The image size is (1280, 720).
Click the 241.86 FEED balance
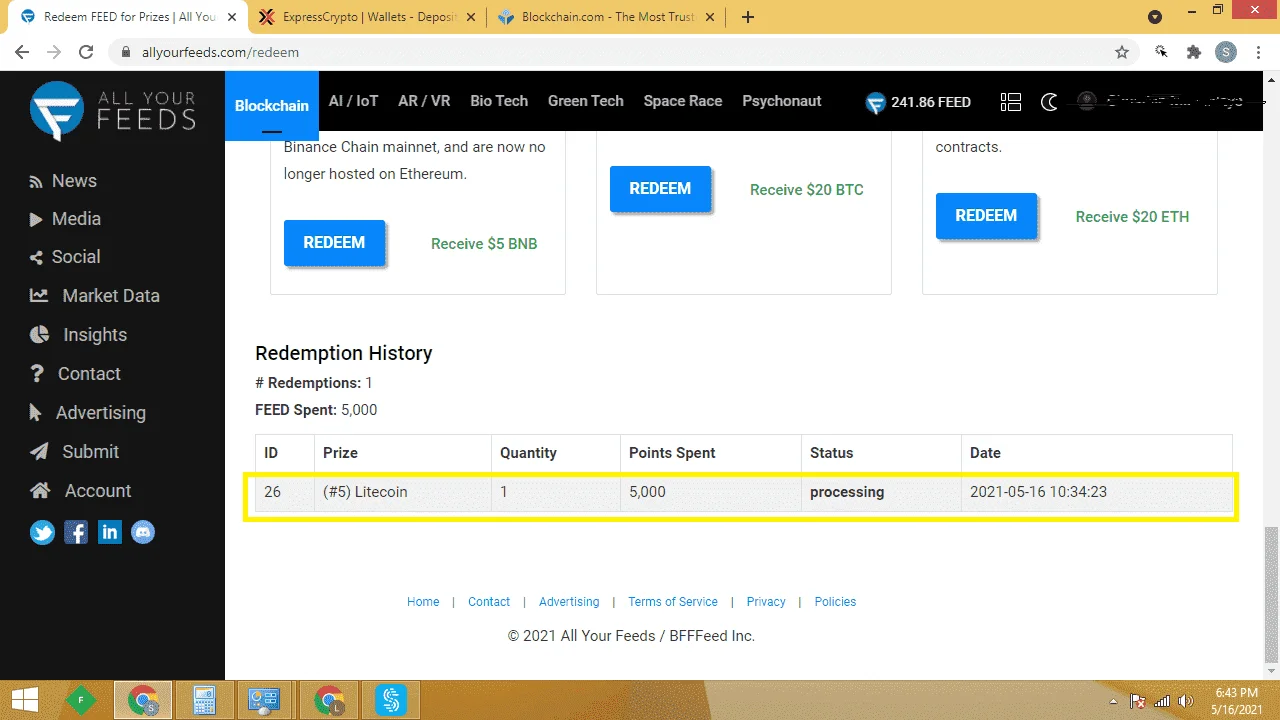point(918,102)
